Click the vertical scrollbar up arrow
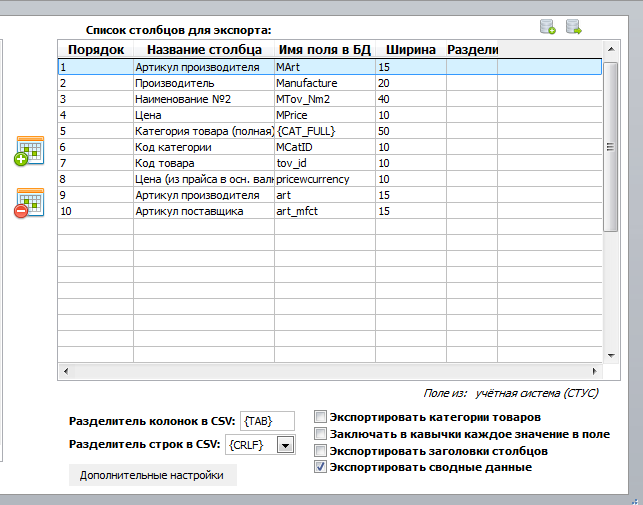 611,49
